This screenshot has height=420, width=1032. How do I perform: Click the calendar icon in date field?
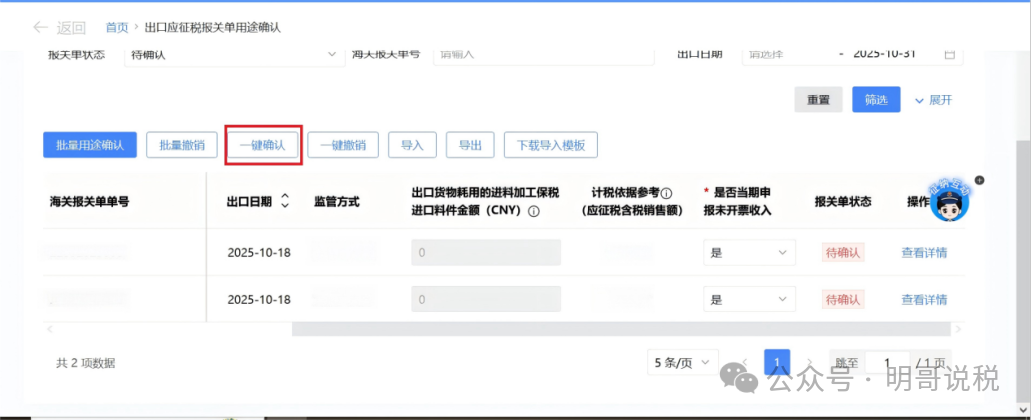point(950,54)
